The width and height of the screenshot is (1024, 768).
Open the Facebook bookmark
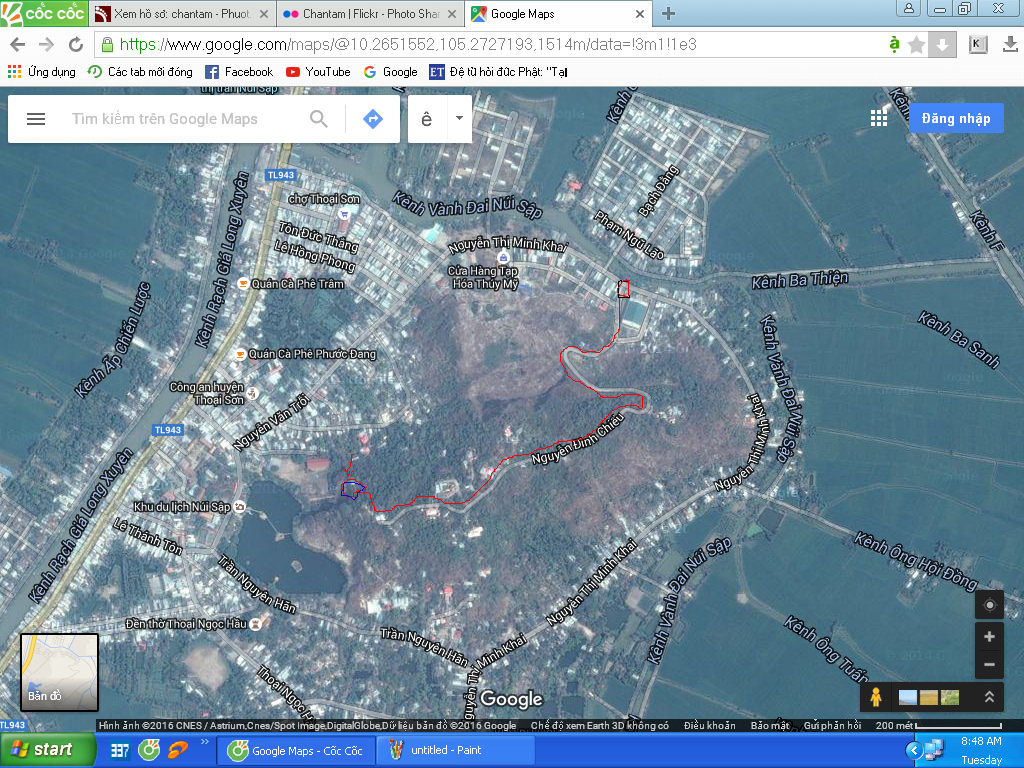pyautogui.click(x=239, y=72)
